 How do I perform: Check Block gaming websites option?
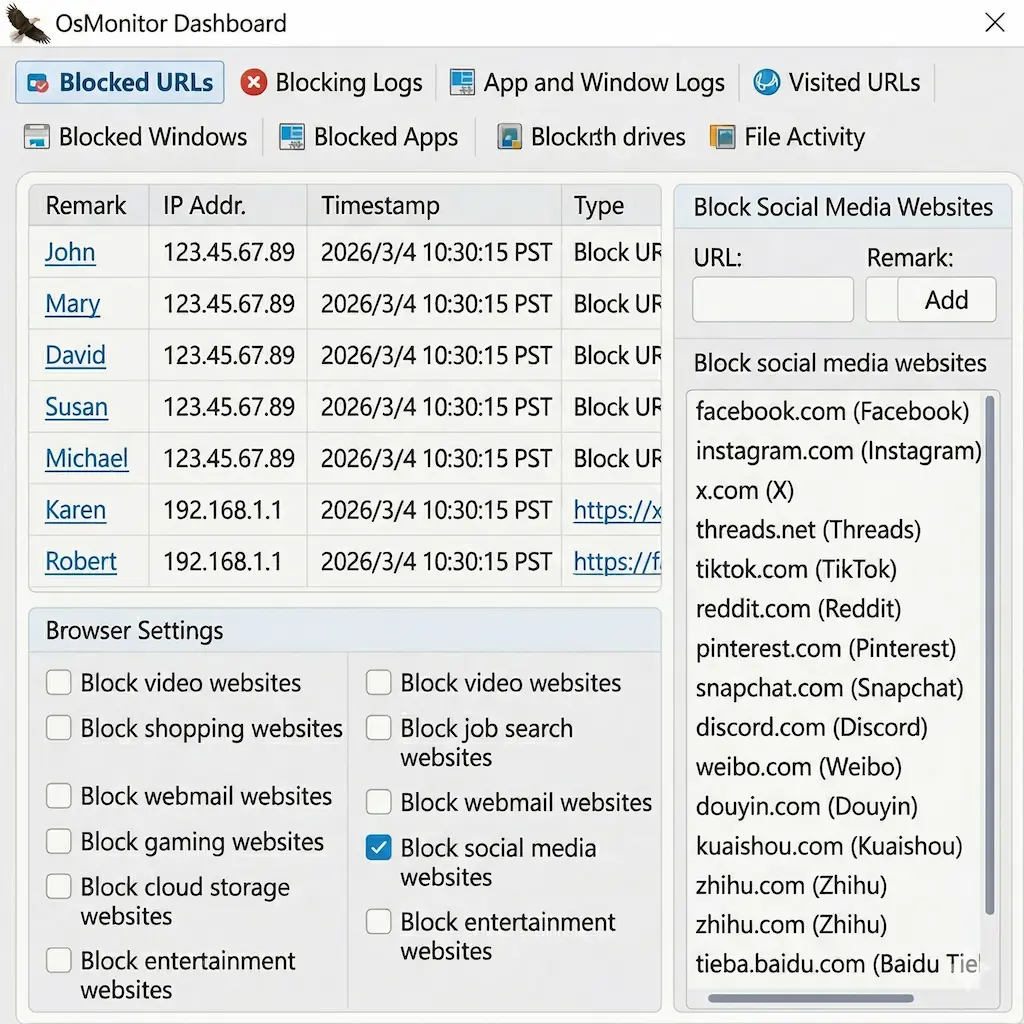tap(59, 842)
